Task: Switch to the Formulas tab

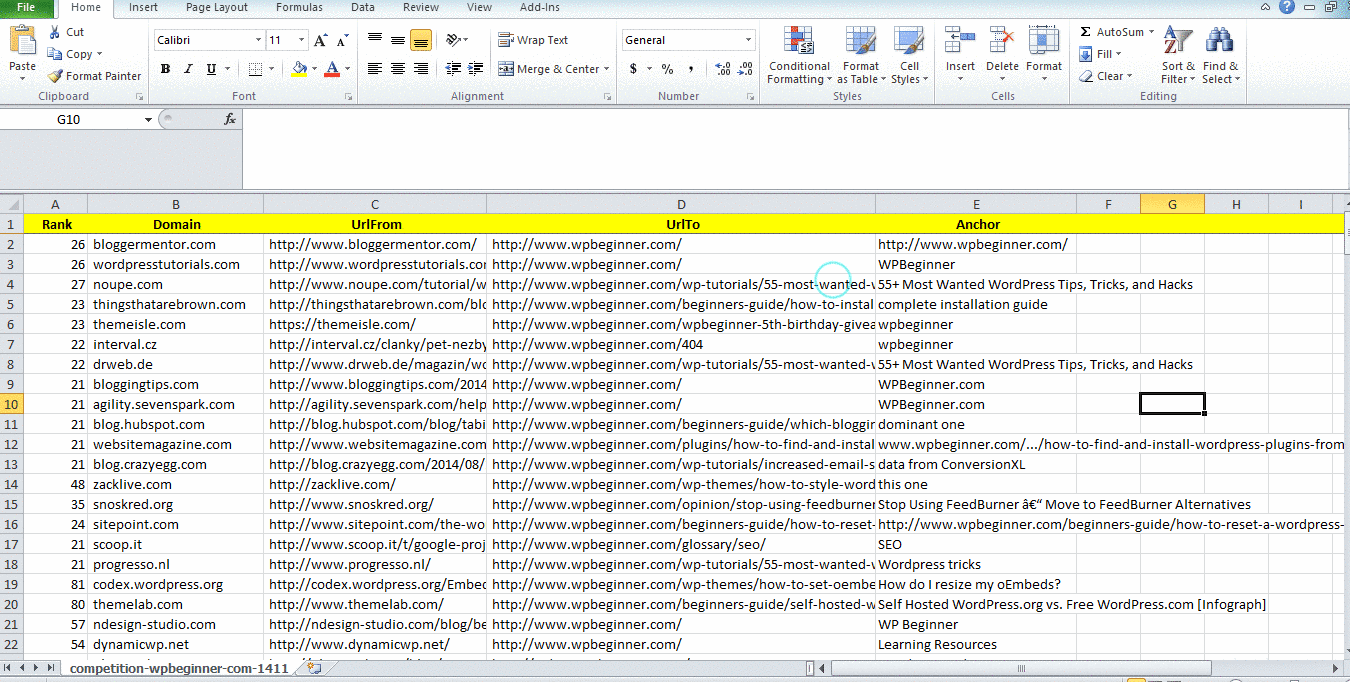Action: pyautogui.click(x=299, y=7)
